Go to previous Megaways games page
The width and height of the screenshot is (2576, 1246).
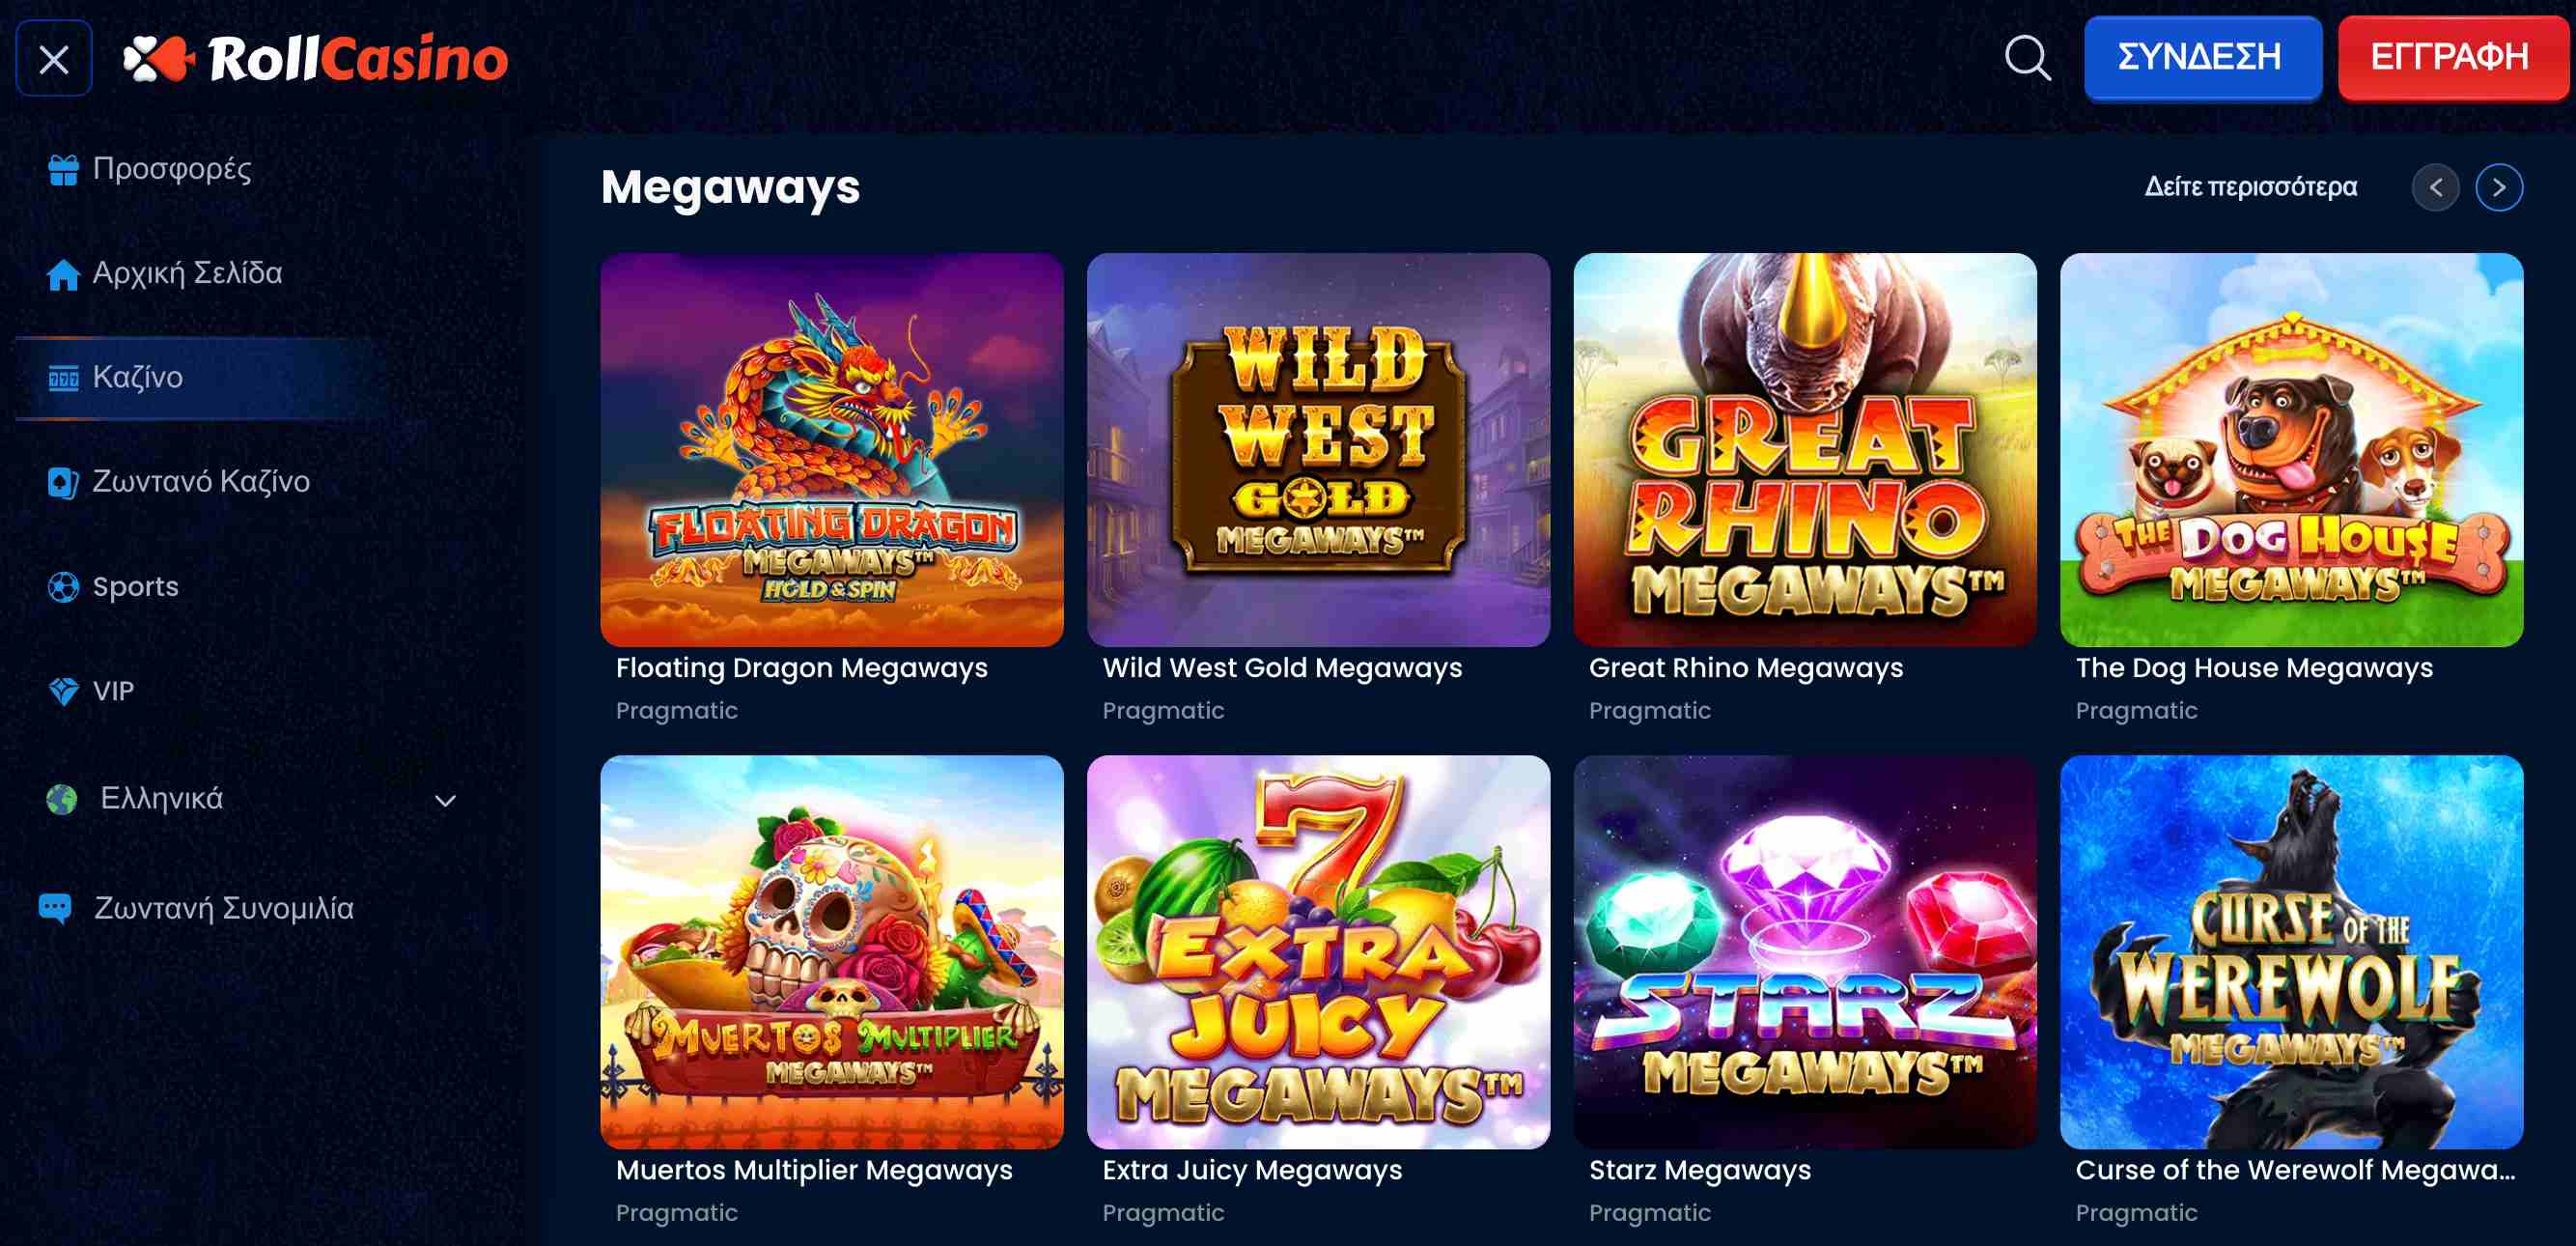click(2435, 187)
